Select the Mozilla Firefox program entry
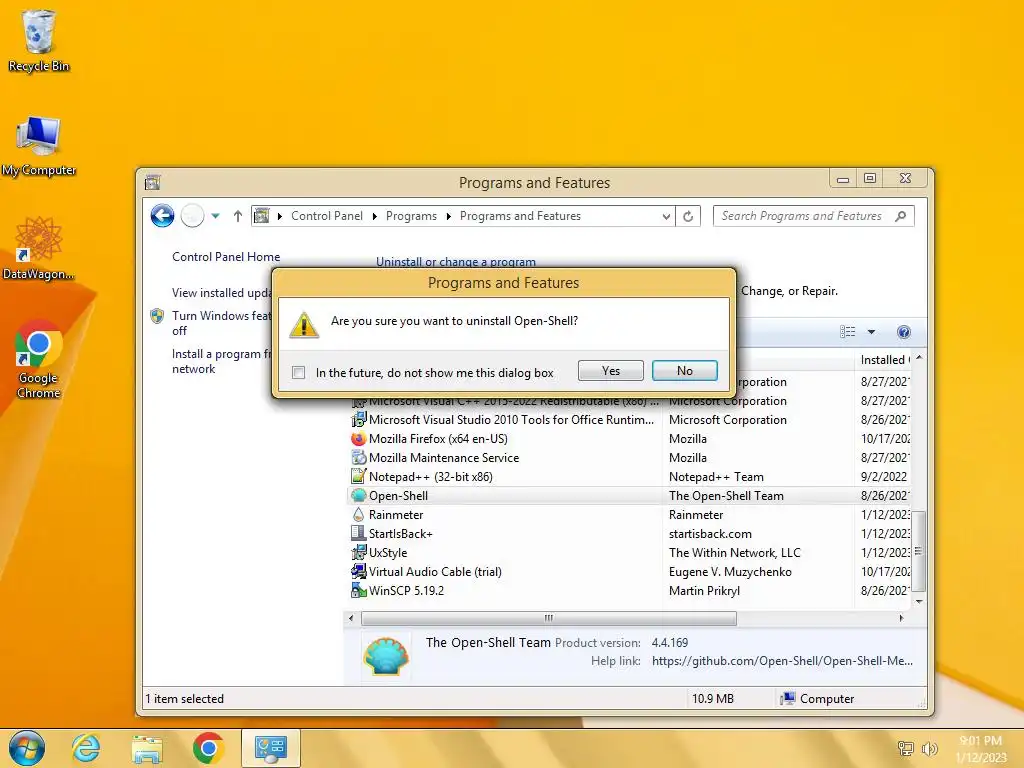Viewport: 1024px width, 768px height. 630,438
